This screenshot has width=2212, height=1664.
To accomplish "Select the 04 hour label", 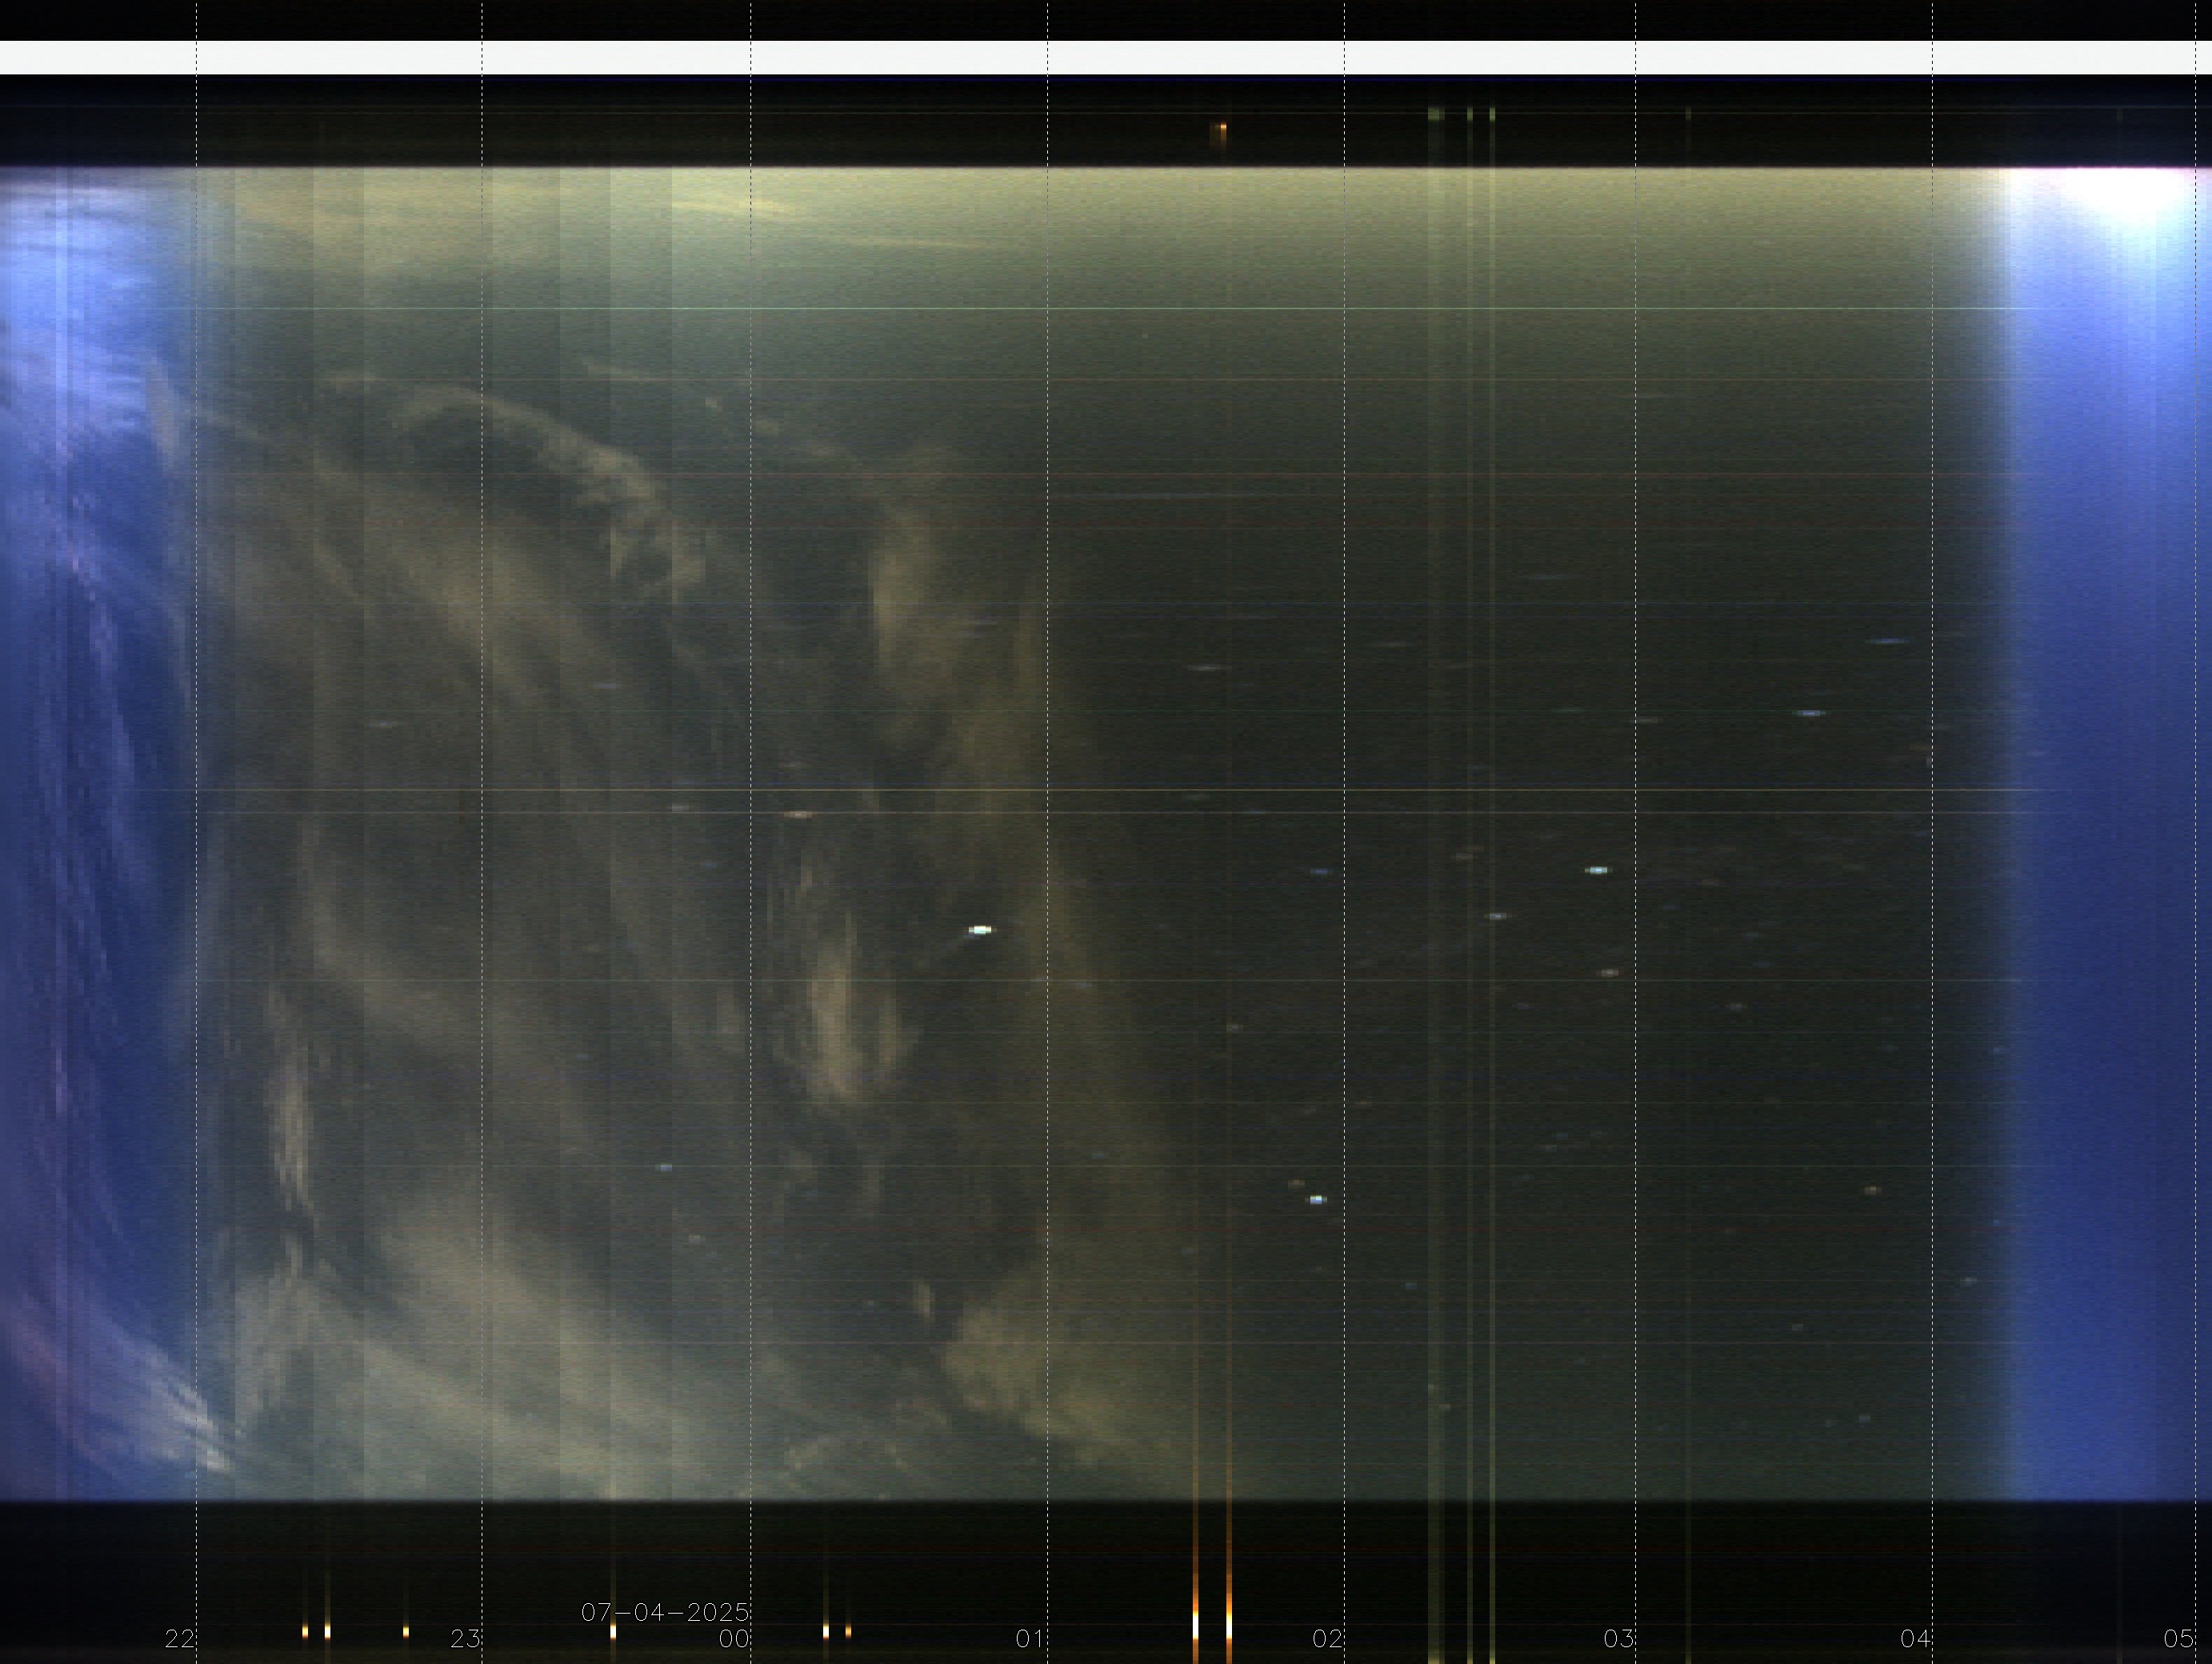I will tap(1915, 1639).
